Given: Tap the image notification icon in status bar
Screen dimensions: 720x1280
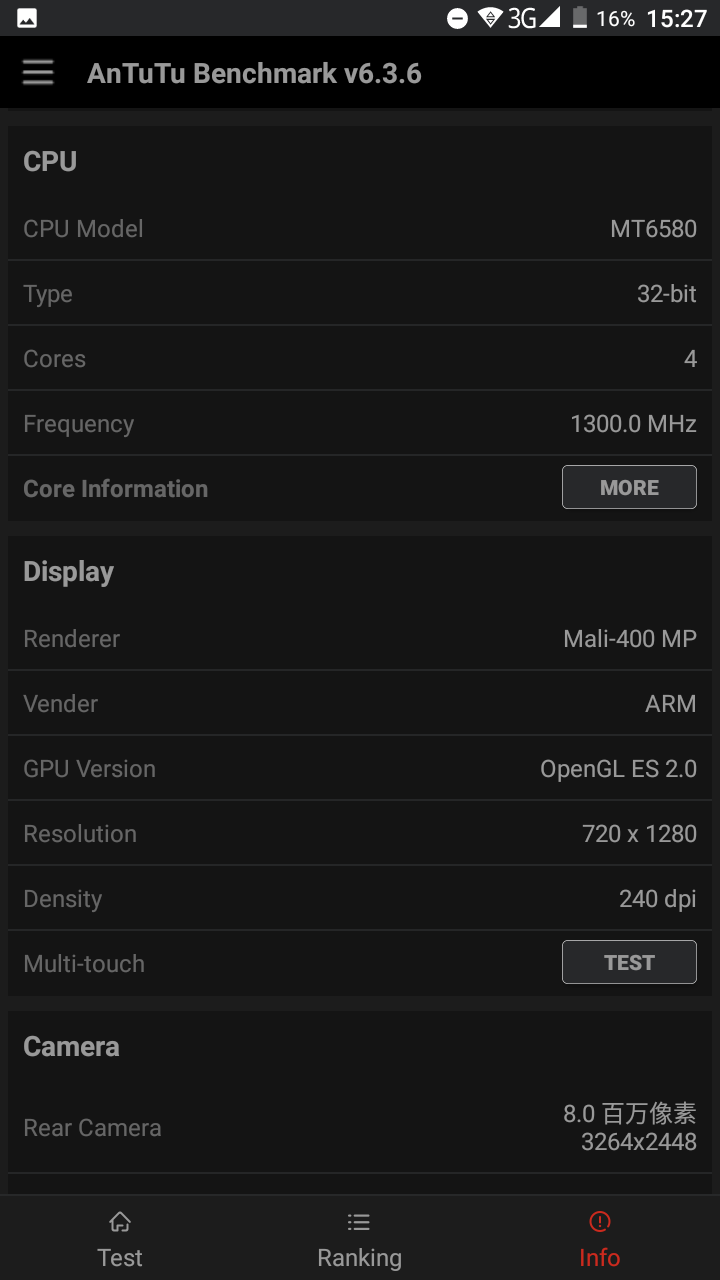Looking at the screenshot, I should [x=27, y=18].
